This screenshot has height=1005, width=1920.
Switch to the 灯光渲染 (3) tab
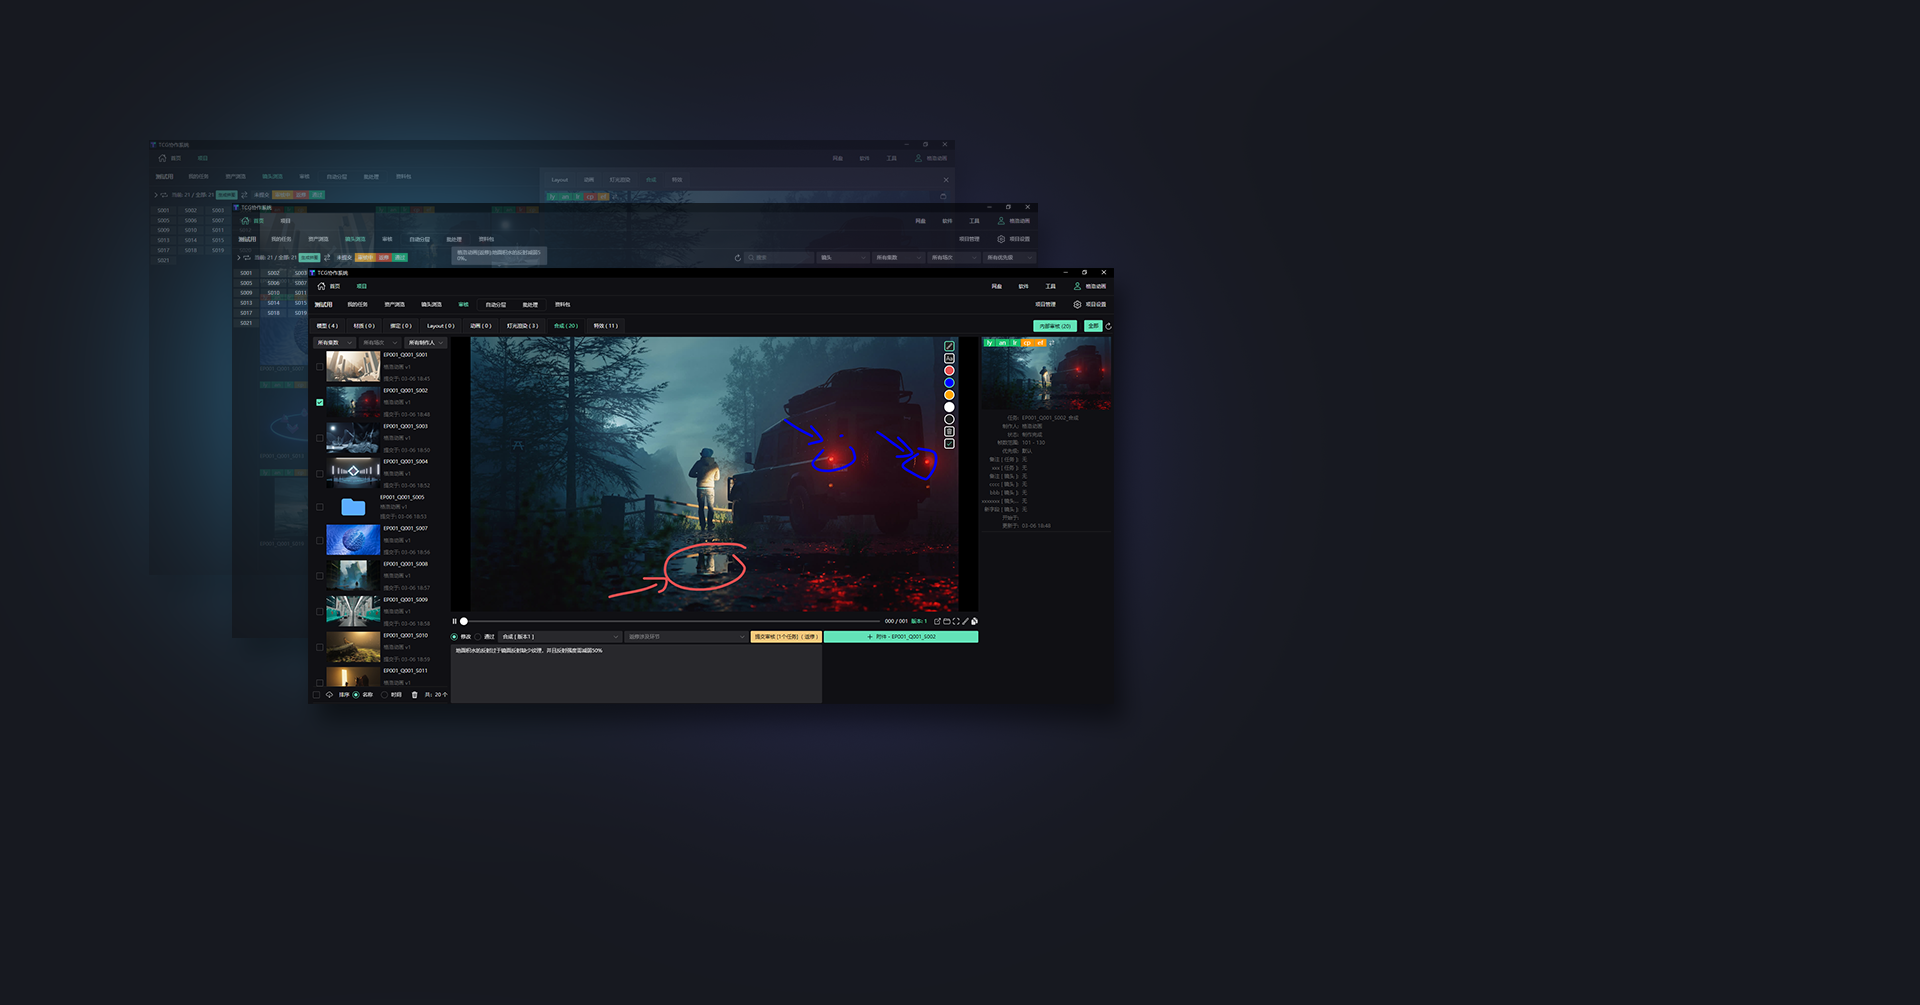(x=522, y=326)
